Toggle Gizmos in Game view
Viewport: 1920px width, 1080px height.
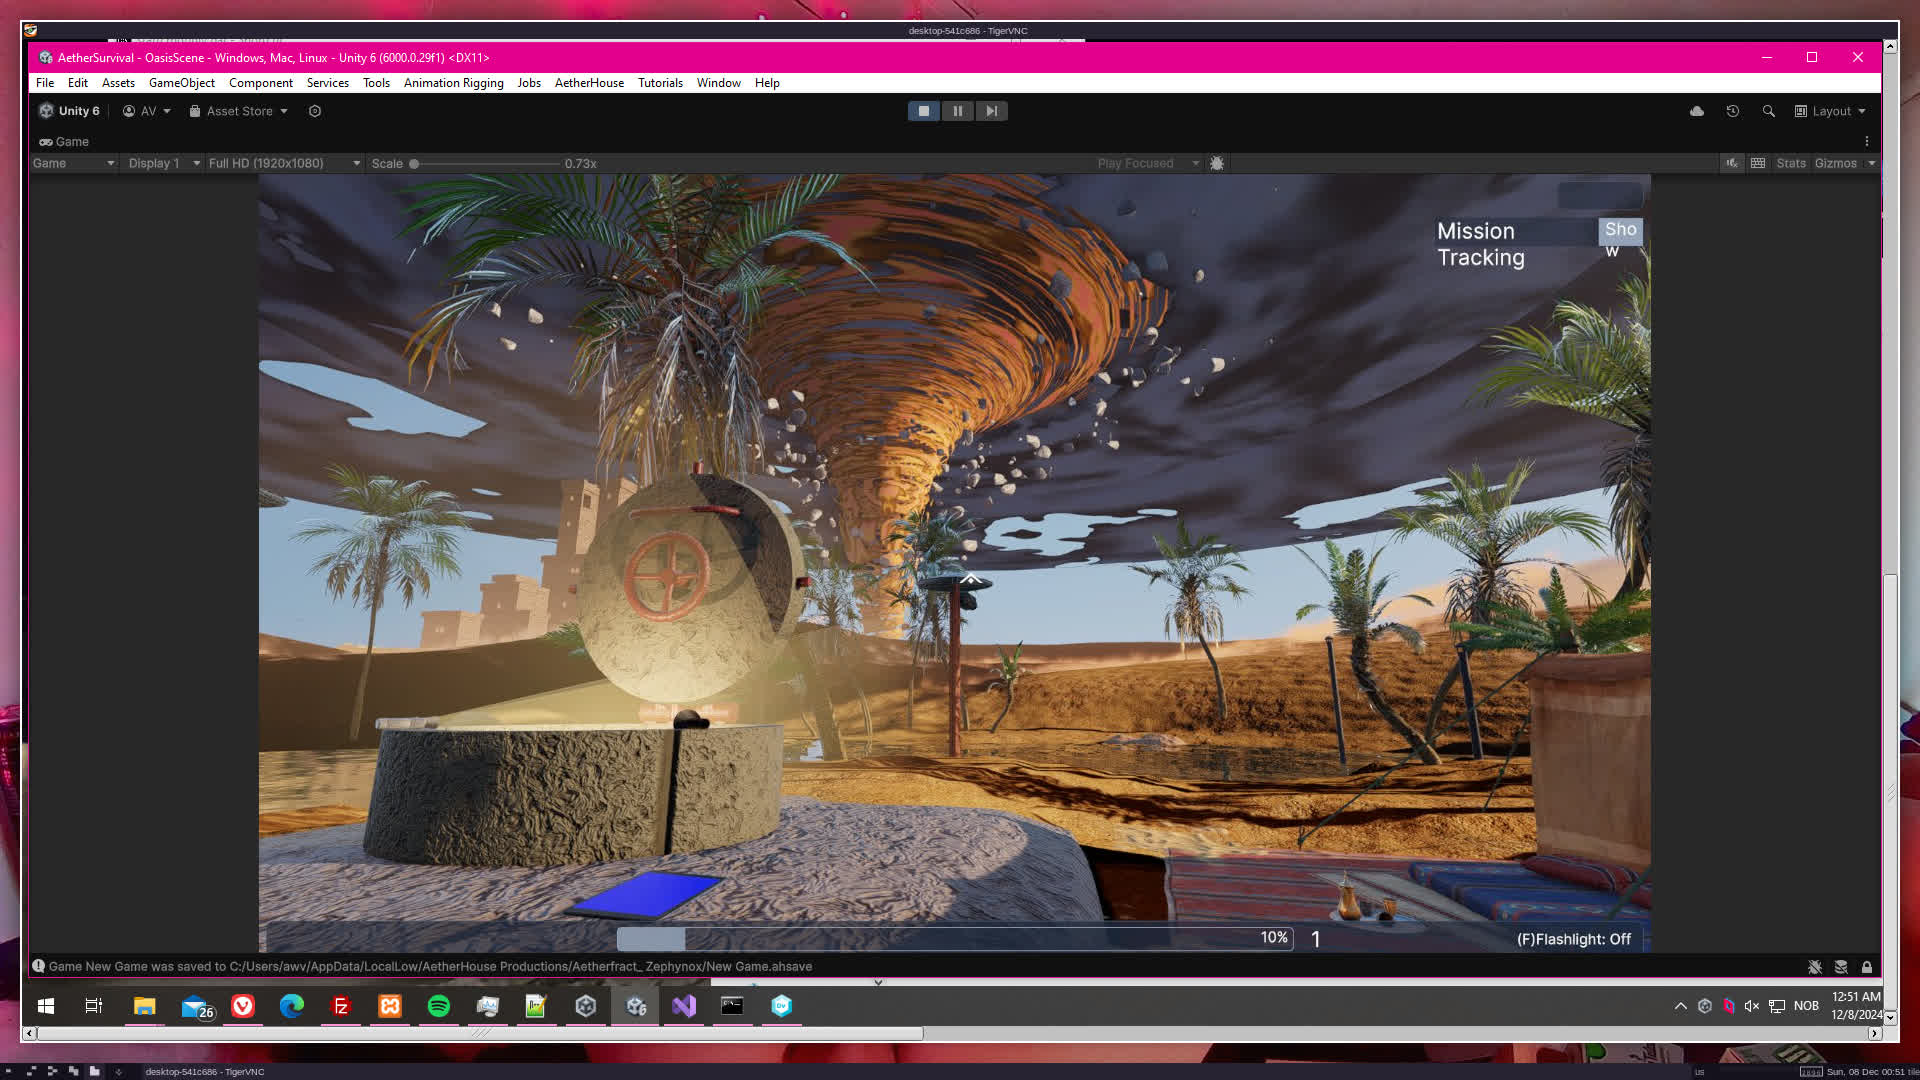tap(1835, 163)
